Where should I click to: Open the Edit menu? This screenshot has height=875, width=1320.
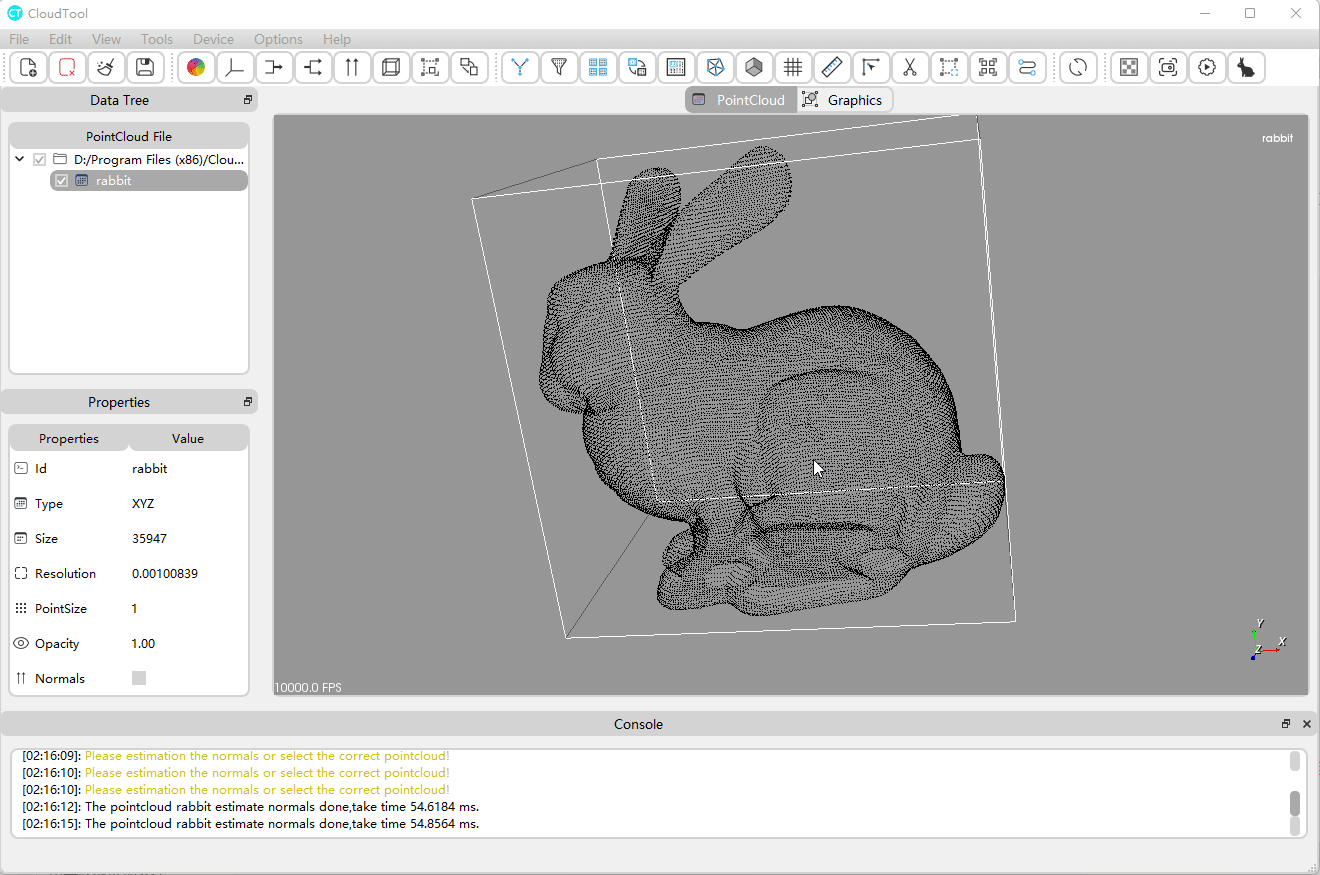(x=61, y=39)
